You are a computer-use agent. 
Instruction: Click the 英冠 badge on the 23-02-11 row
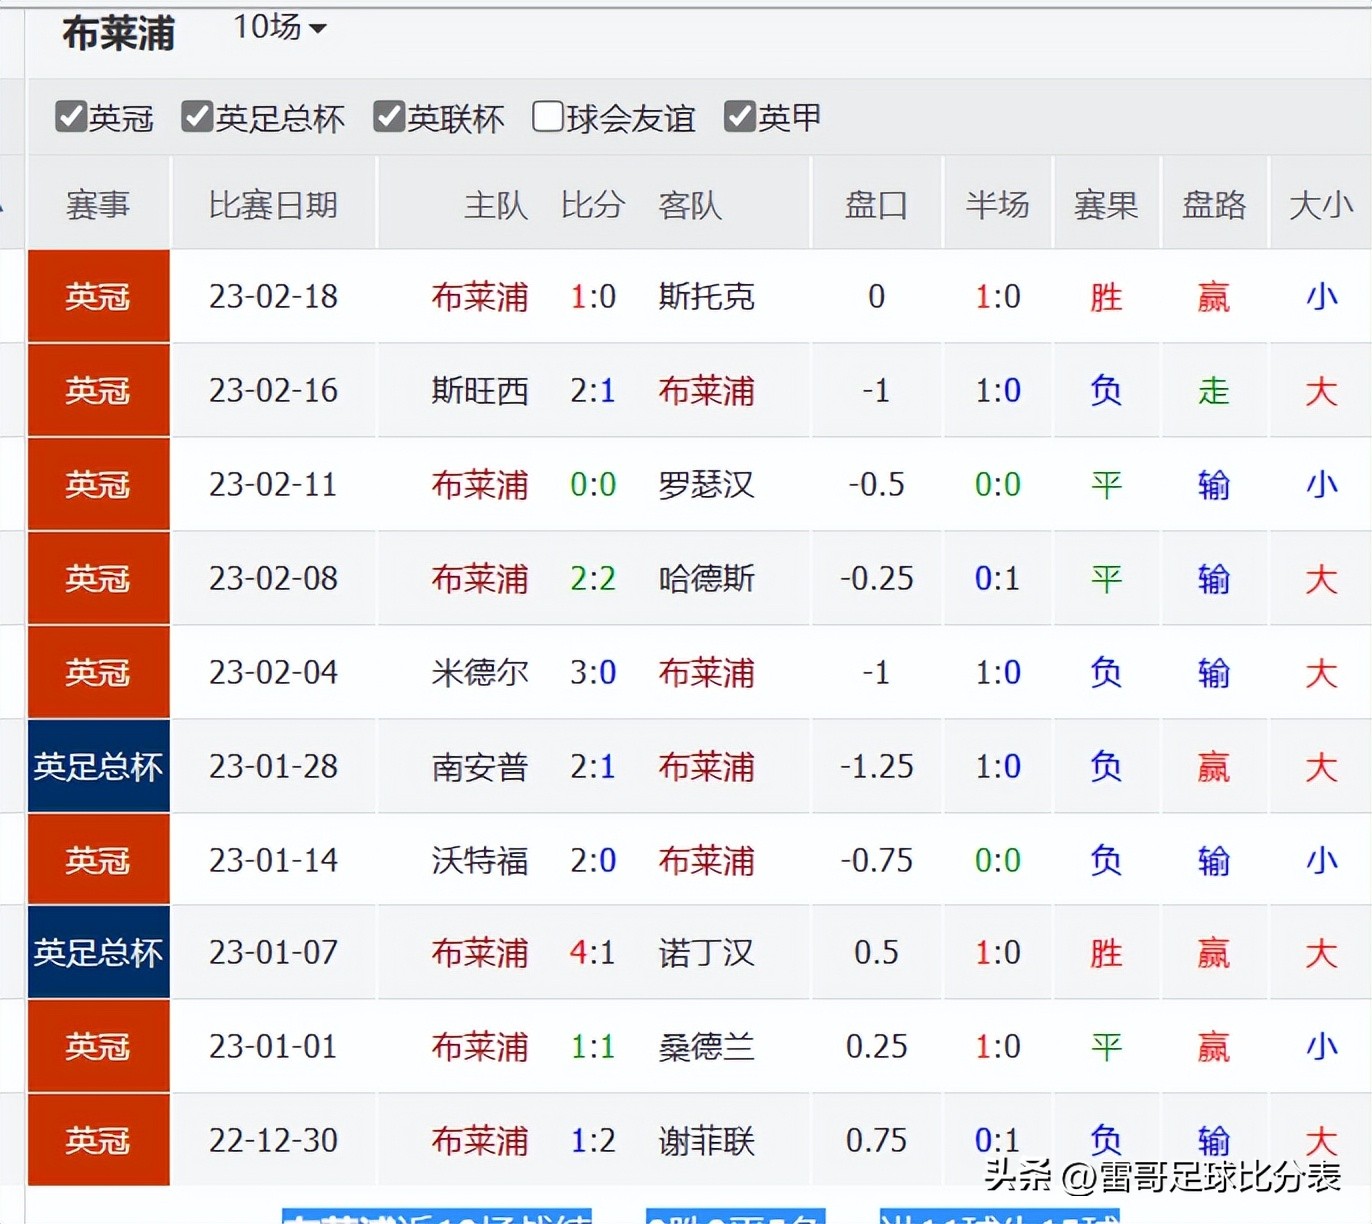click(97, 485)
